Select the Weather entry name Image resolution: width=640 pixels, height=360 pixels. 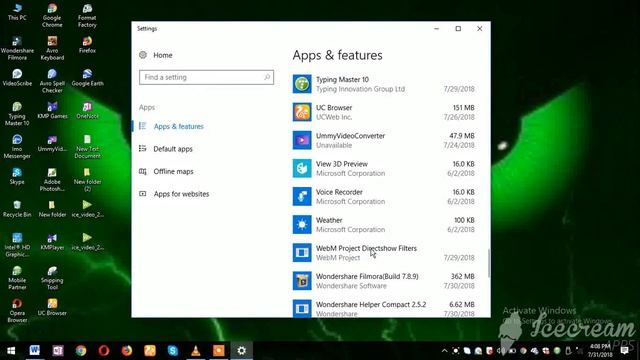(x=329, y=220)
